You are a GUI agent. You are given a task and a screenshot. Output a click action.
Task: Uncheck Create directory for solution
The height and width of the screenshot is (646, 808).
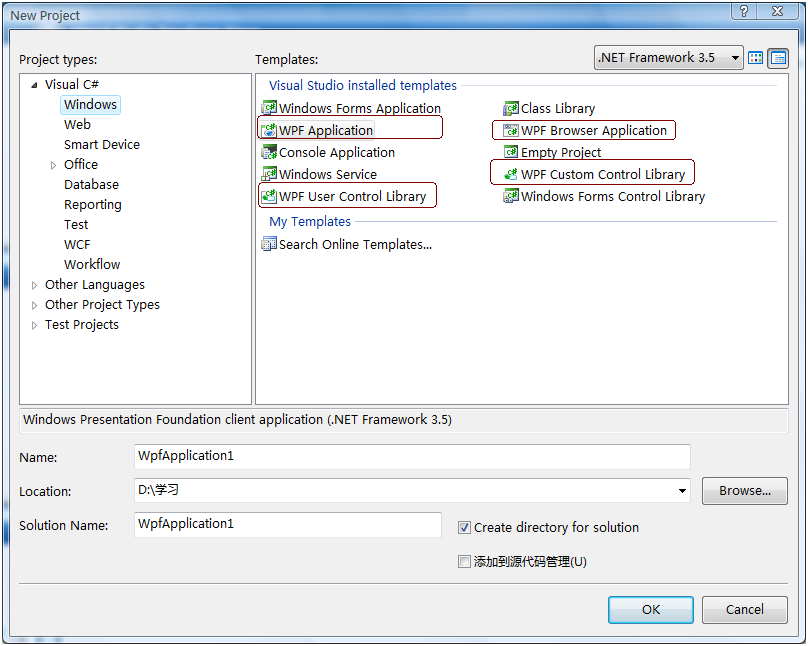pyautogui.click(x=464, y=527)
